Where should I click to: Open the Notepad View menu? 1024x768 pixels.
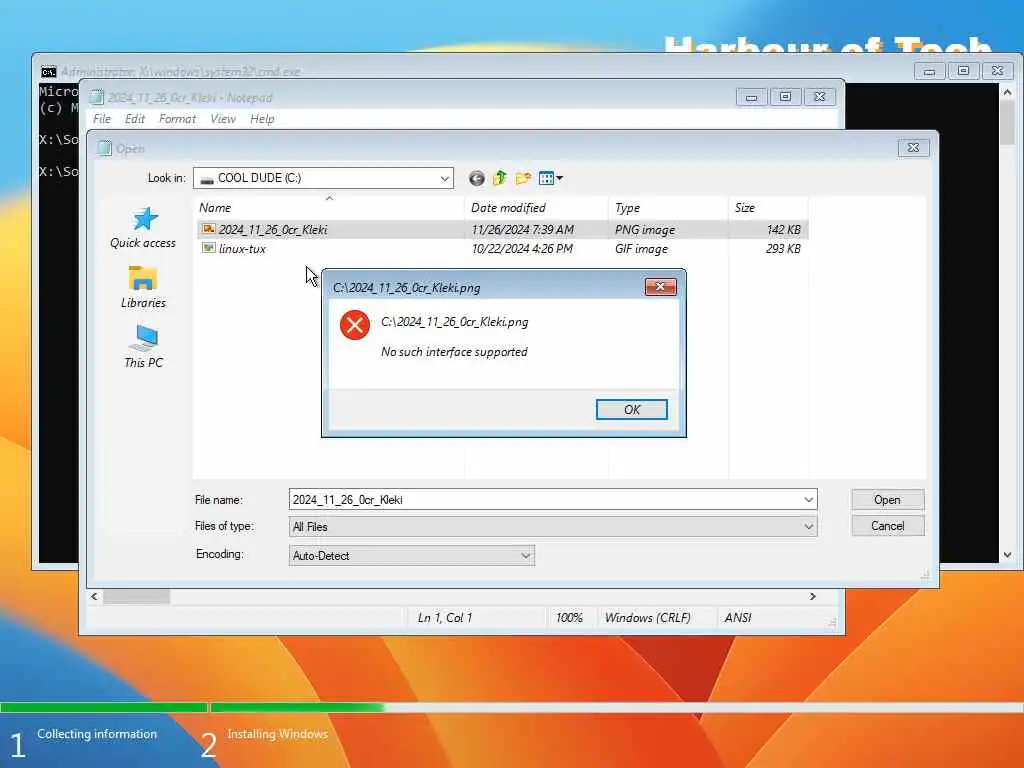tap(223, 119)
